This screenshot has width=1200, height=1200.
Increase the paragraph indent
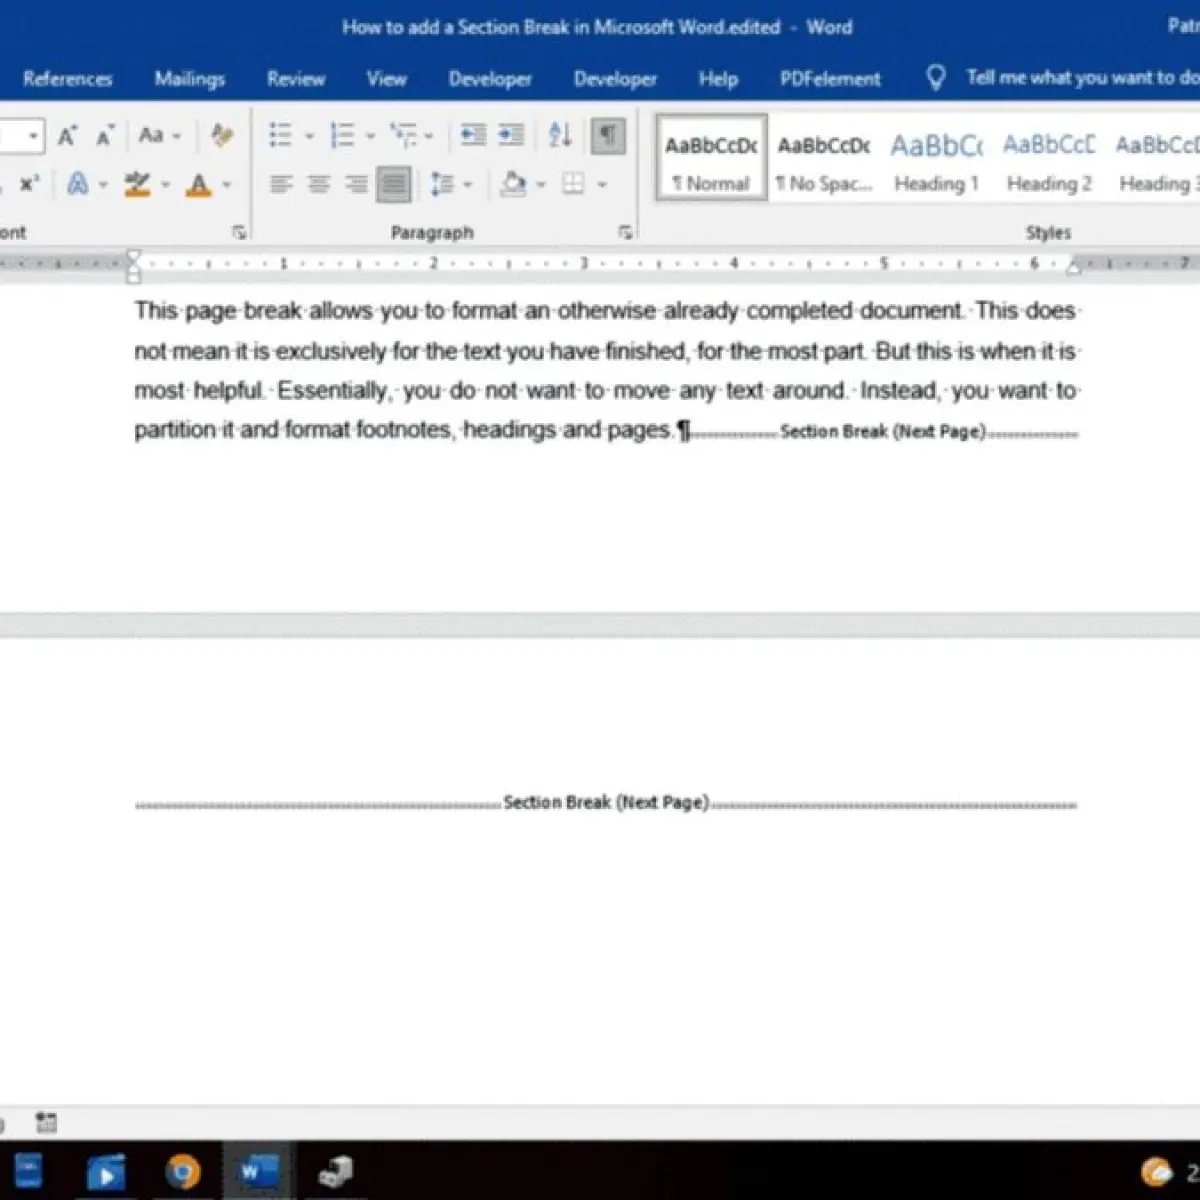(511, 135)
